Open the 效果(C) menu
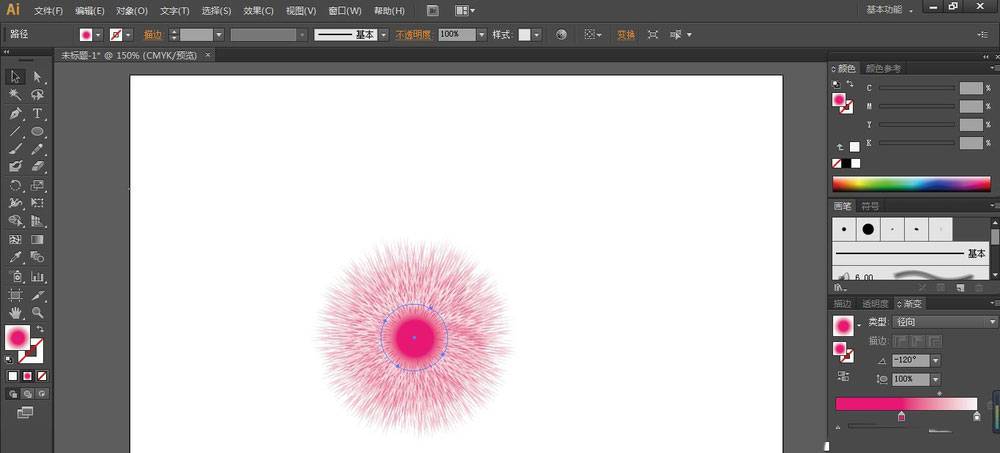Viewport: 1000px width, 453px height. coord(258,10)
